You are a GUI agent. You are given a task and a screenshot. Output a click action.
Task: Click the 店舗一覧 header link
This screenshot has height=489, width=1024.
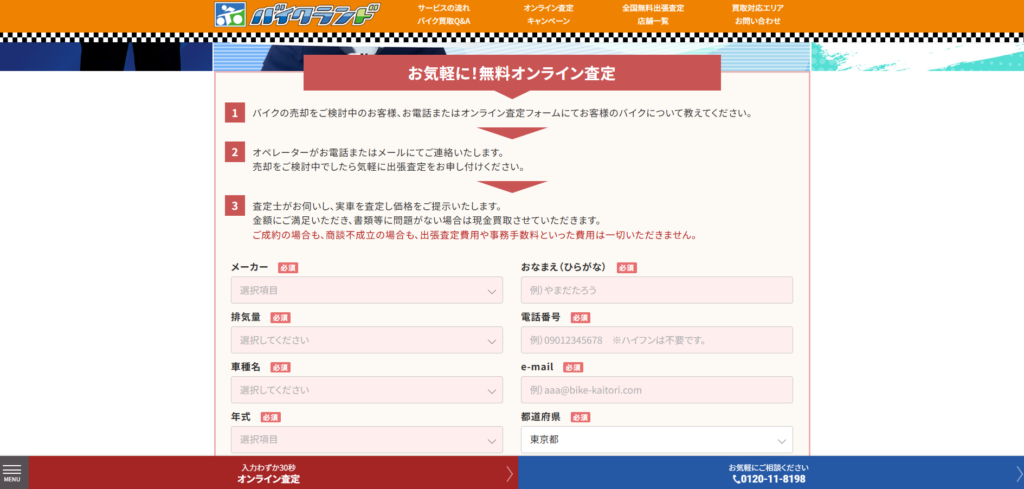[652, 21]
